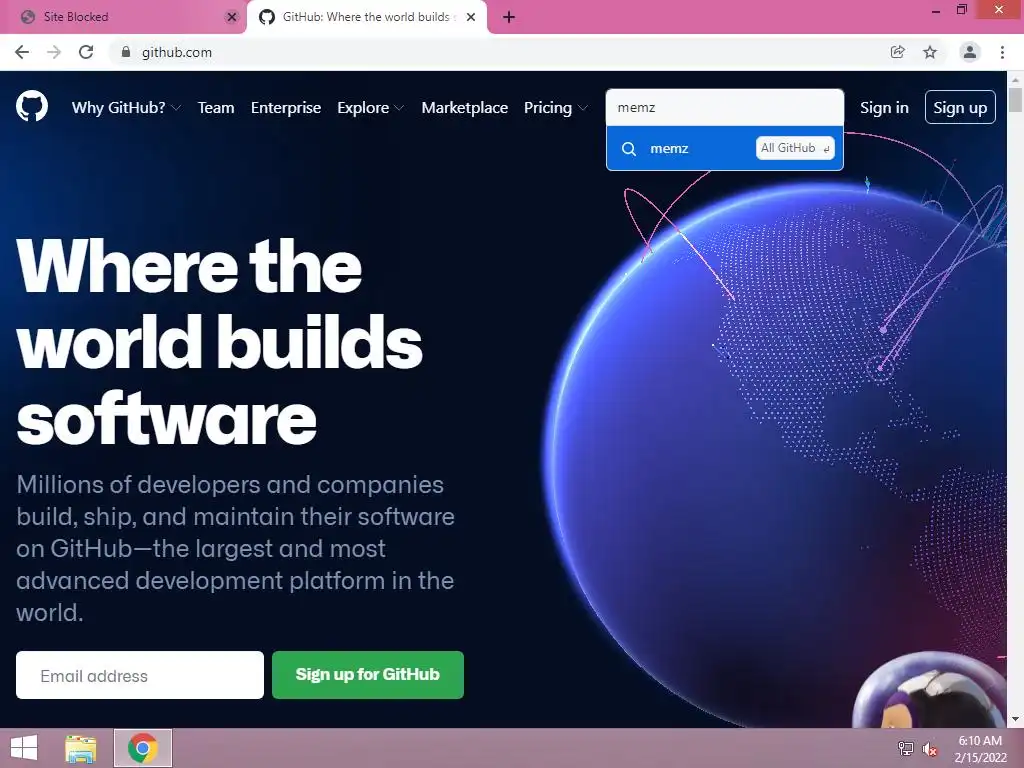Go back with browser back arrow

(22, 52)
